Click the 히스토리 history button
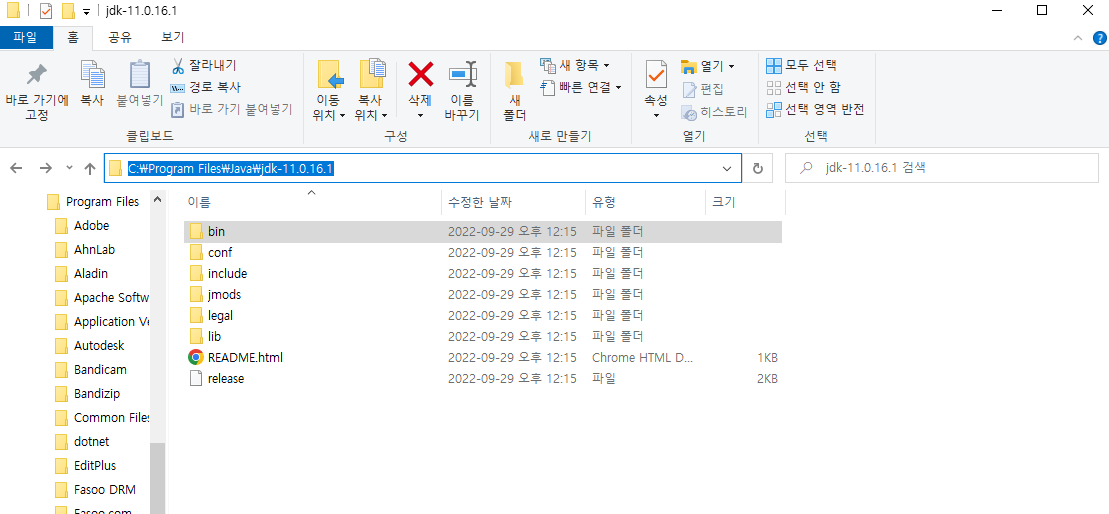The width and height of the screenshot is (1109, 514). (x=714, y=112)
